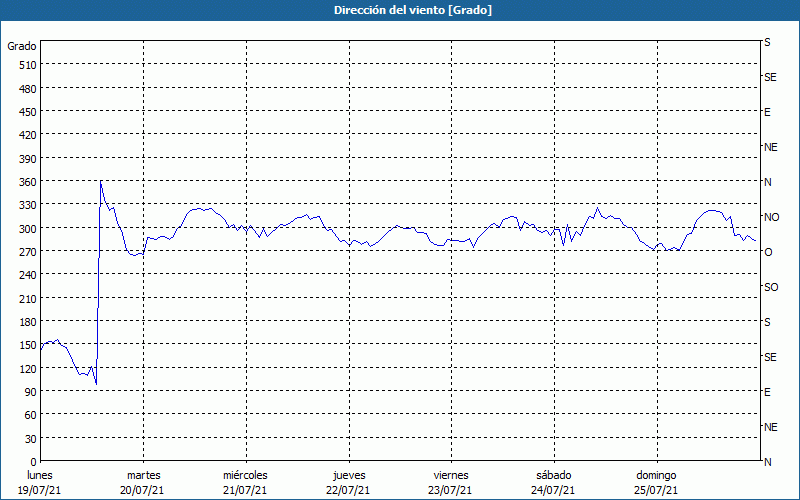Image resolution: width=800 pixels, height=500 pixels.
Task: Select the 'Grado' axis unit label
Action: (x=22, y=46)
